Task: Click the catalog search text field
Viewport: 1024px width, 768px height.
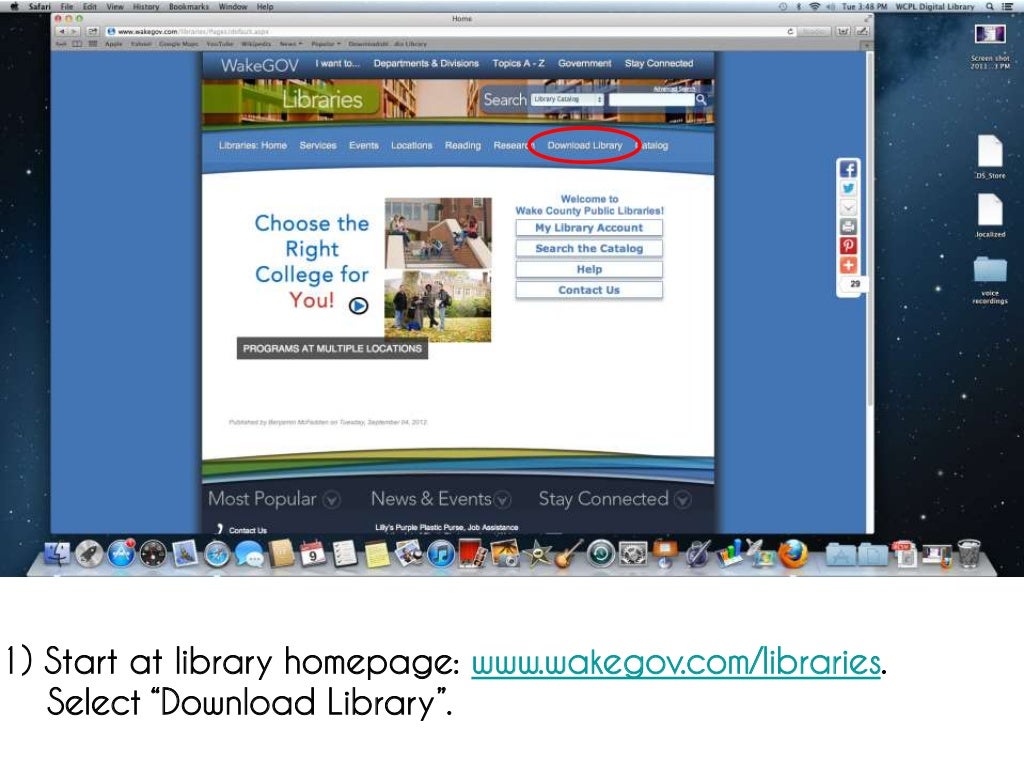Action: pos(651,99)
